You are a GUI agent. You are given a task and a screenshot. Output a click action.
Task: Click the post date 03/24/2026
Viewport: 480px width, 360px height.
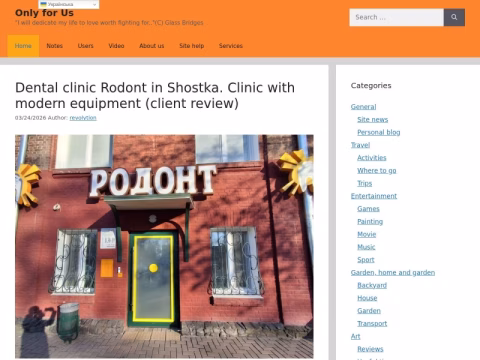click(30, 118)
